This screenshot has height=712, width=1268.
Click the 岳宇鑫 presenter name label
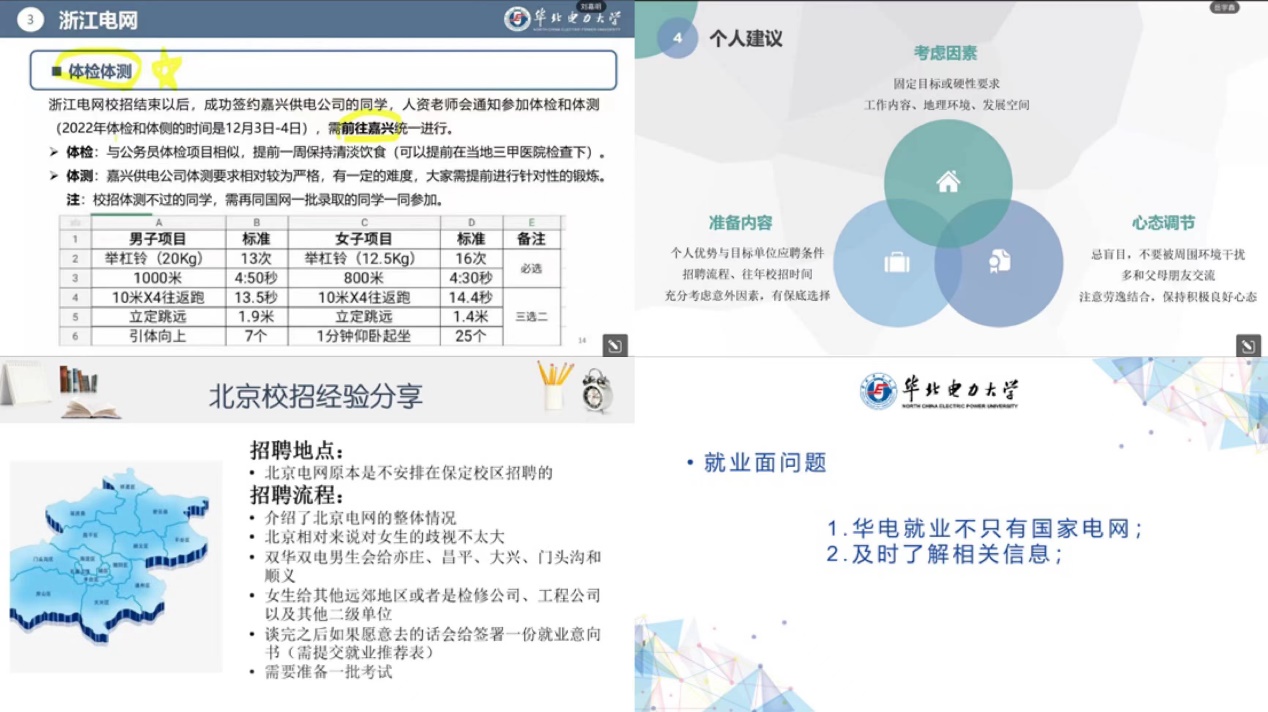[1225, 6]
